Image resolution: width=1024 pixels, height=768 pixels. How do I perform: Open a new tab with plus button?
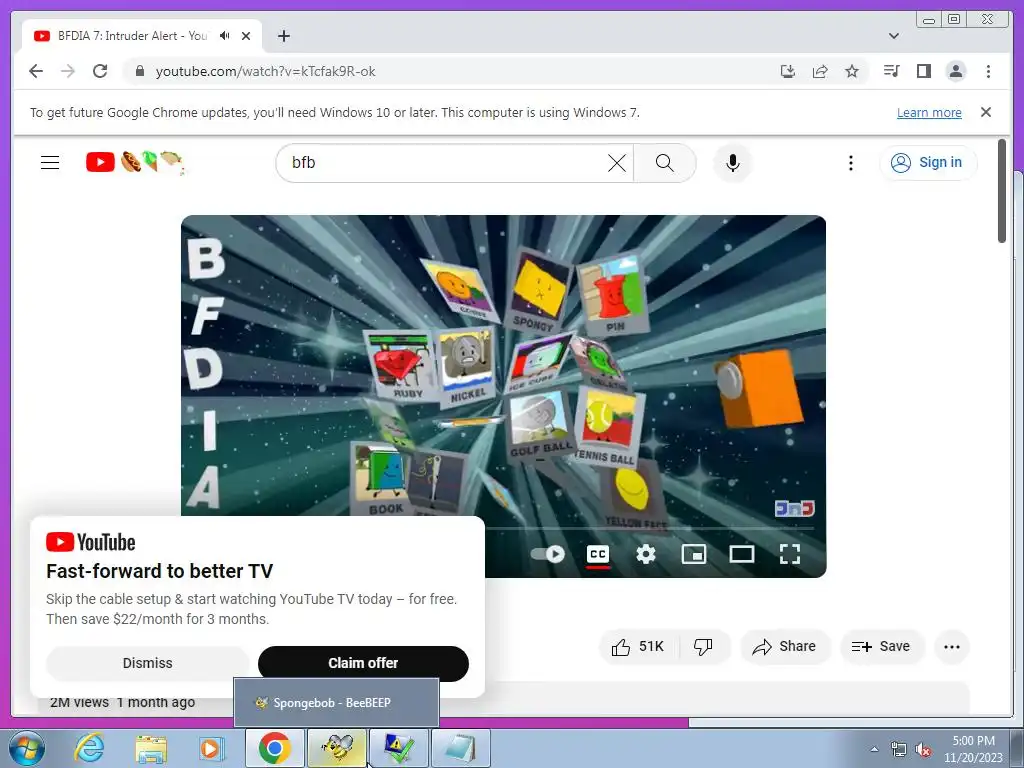(283, 36)
